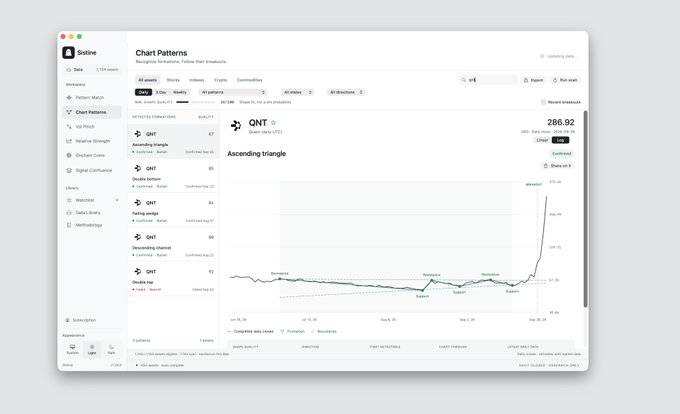
Task: Click the Updating data status indicator
Action: coord(557,56)
